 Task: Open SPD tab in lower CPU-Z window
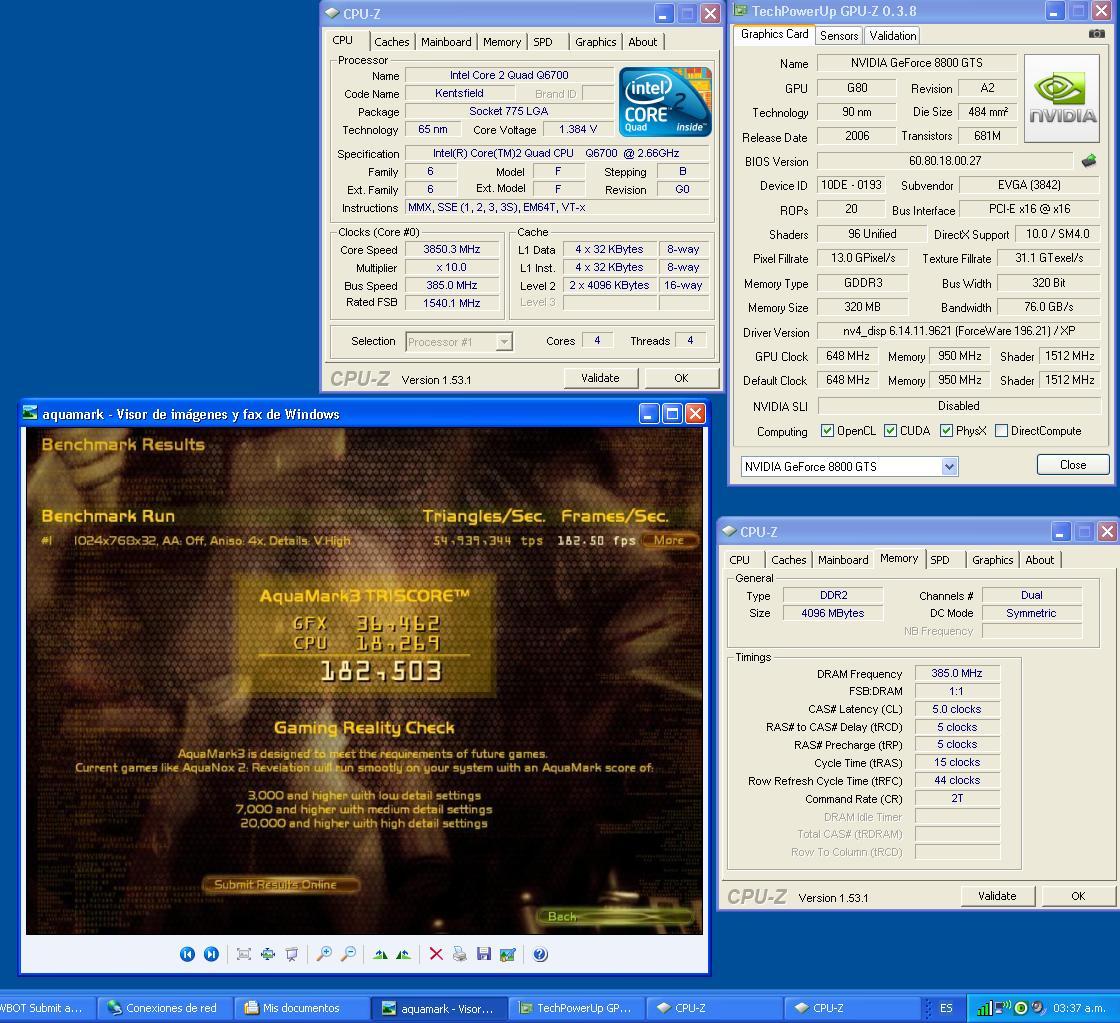[x=940, y=560]
